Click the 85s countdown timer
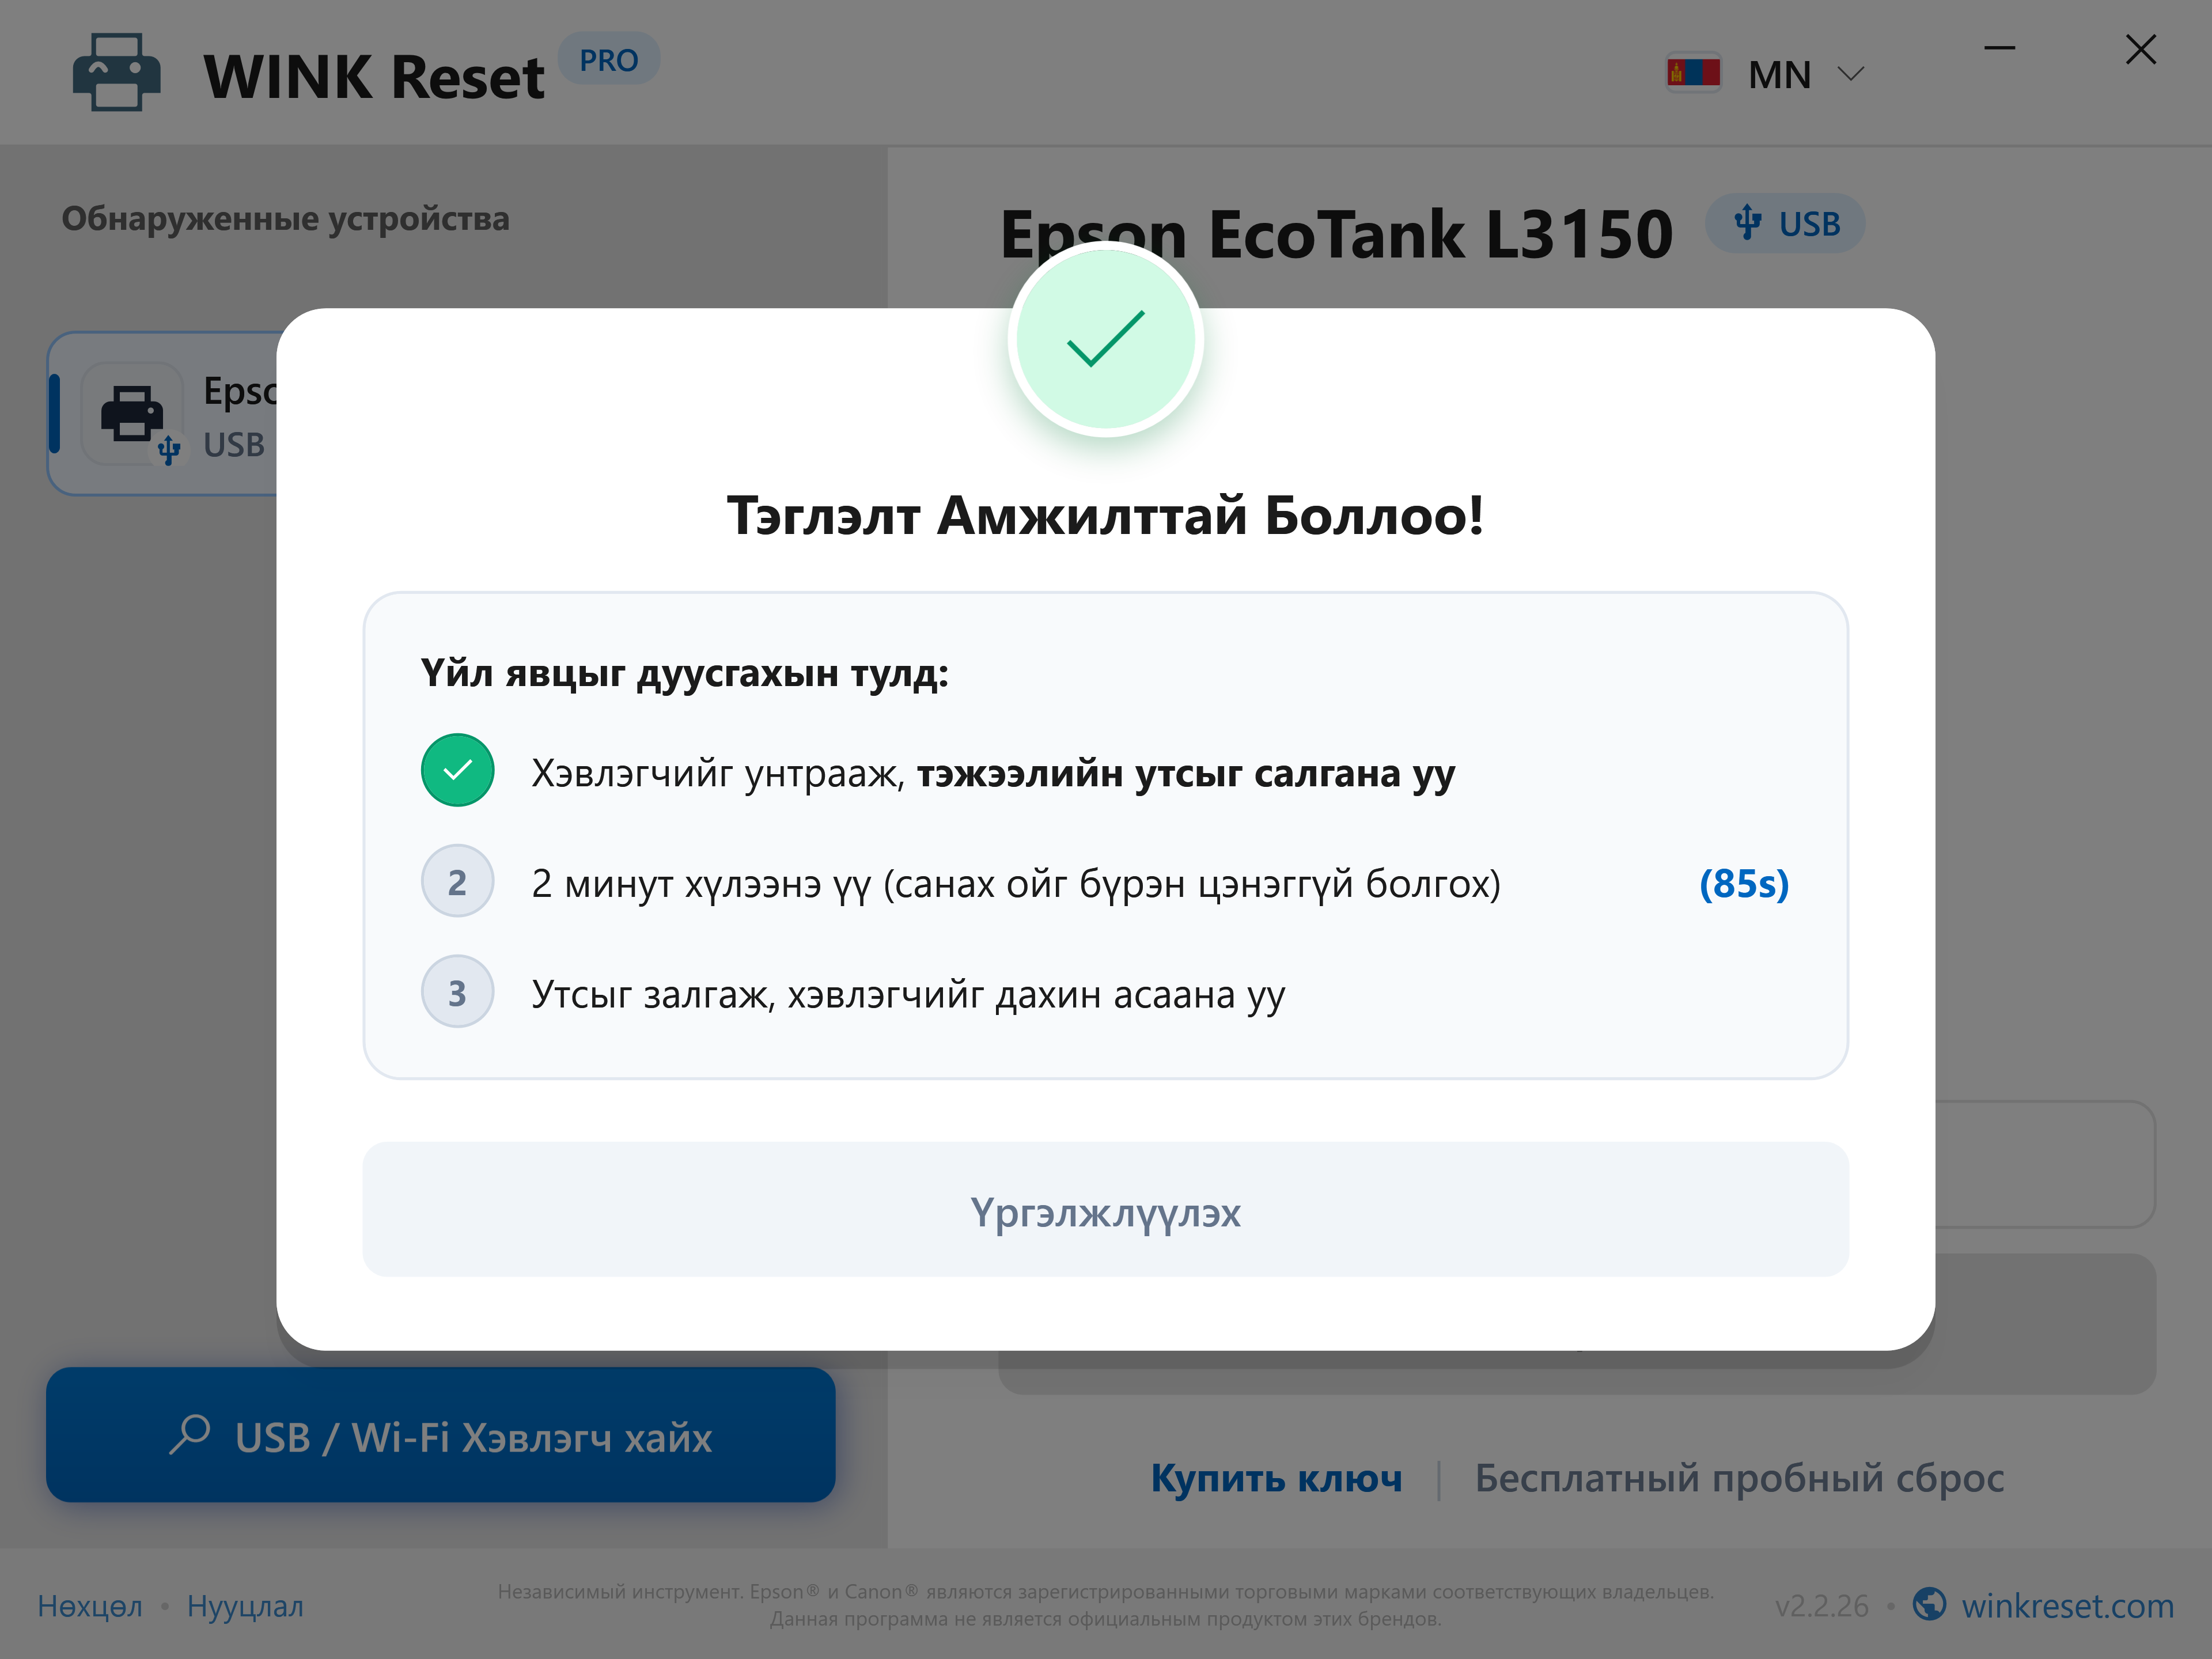The width and height of the screenshot is (2212, 1659). 1744,884
